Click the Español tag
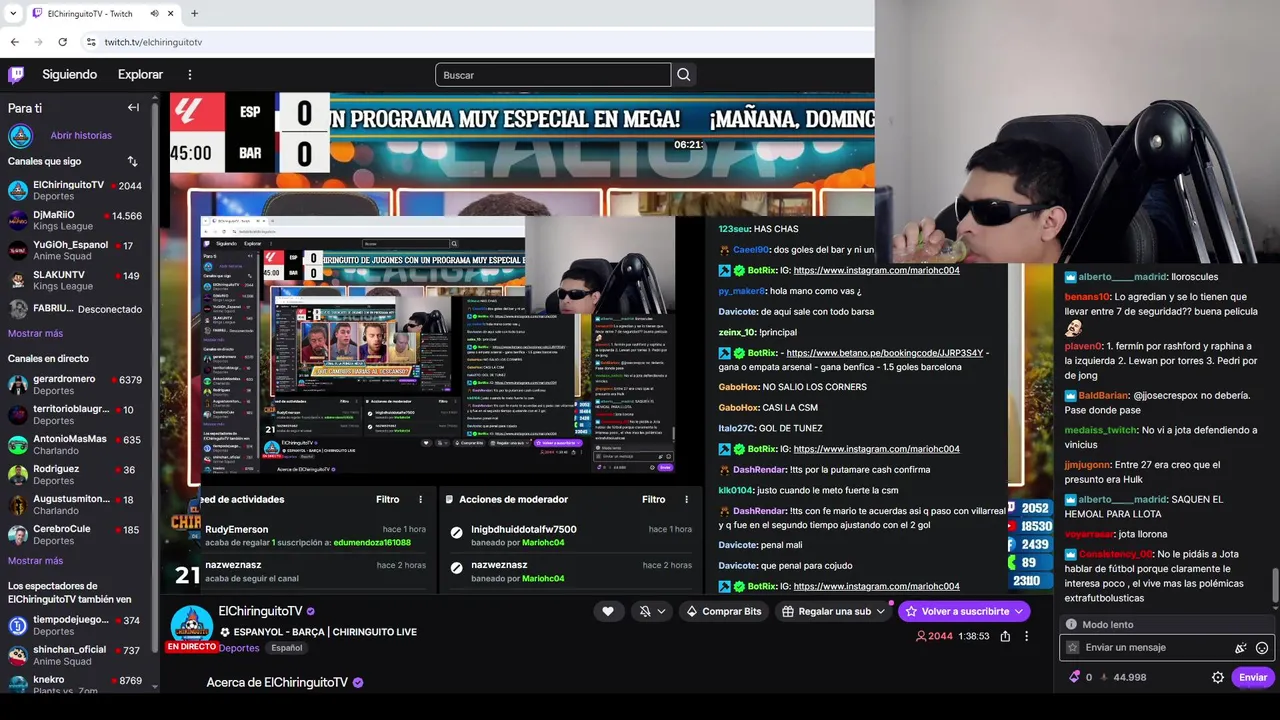The width and height of the screenshot is (1280, 720). point(287,648)
